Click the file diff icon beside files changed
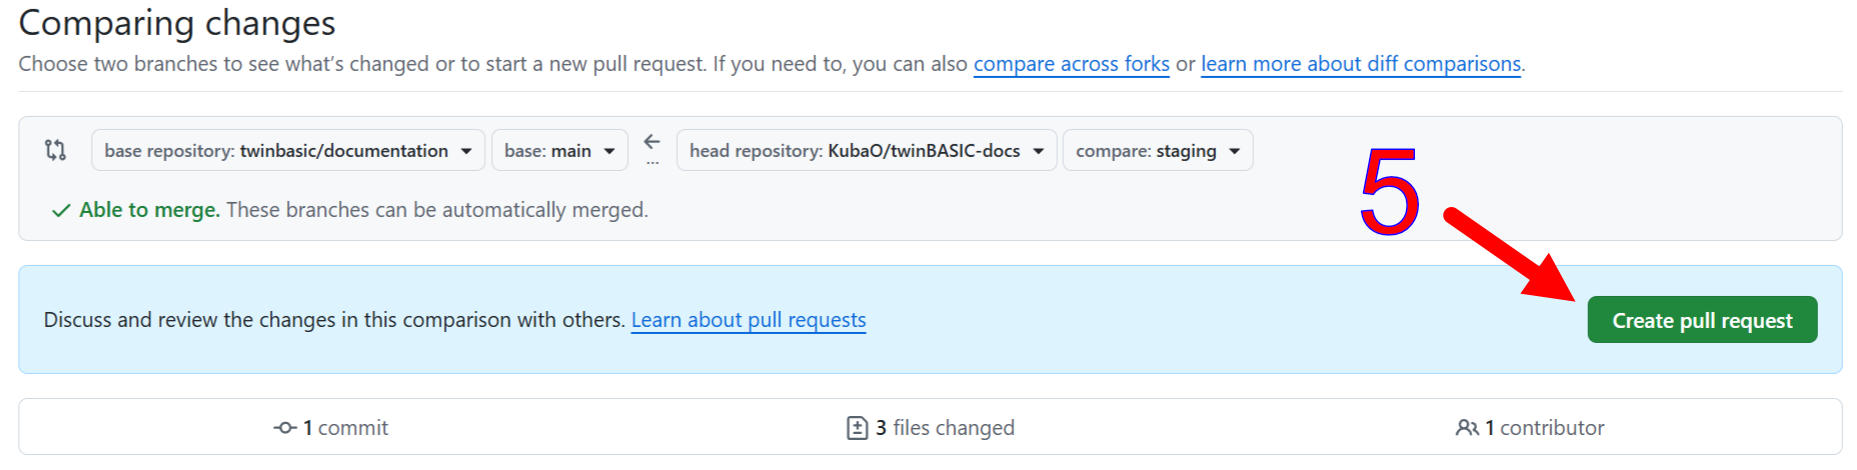 point(857,428)
